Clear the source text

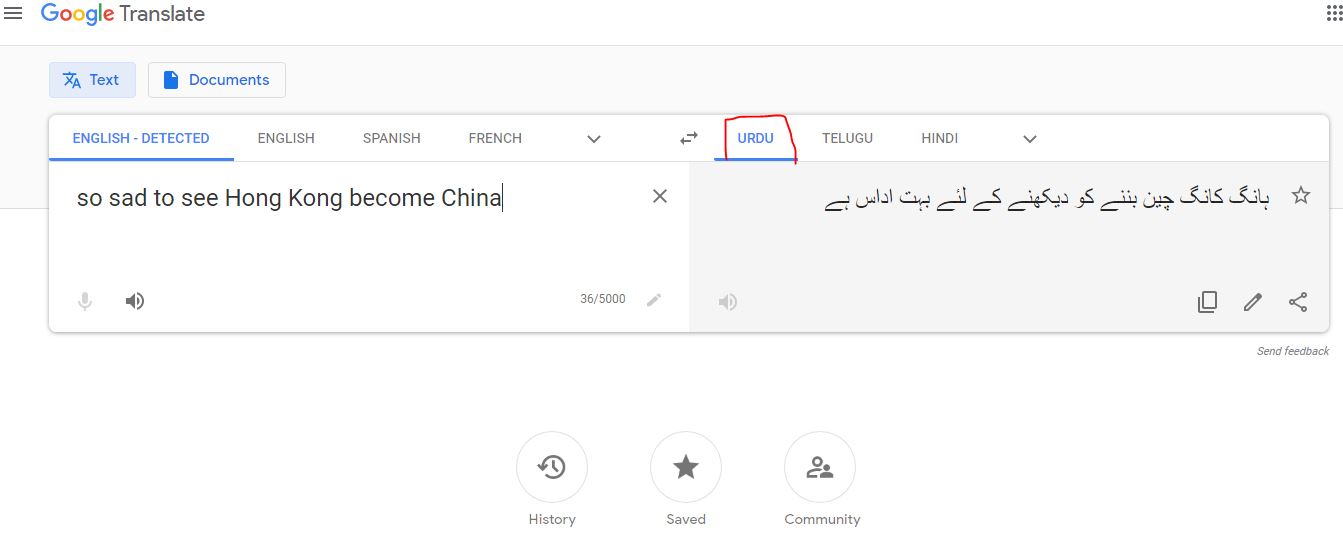[x=660, y=196]
